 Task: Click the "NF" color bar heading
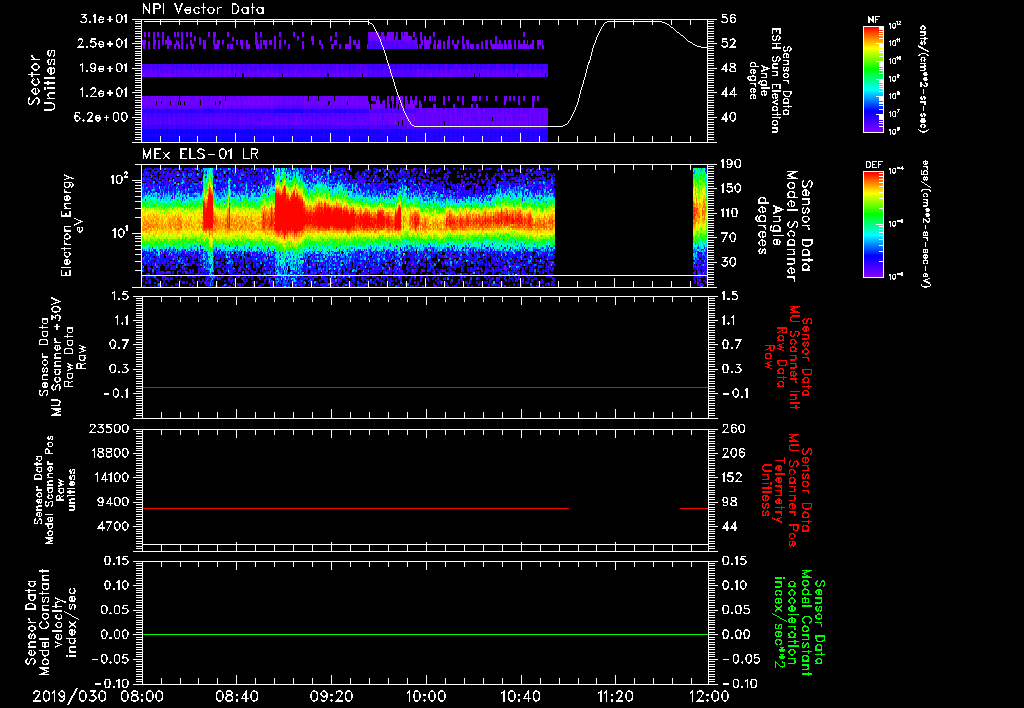[873, 20]
